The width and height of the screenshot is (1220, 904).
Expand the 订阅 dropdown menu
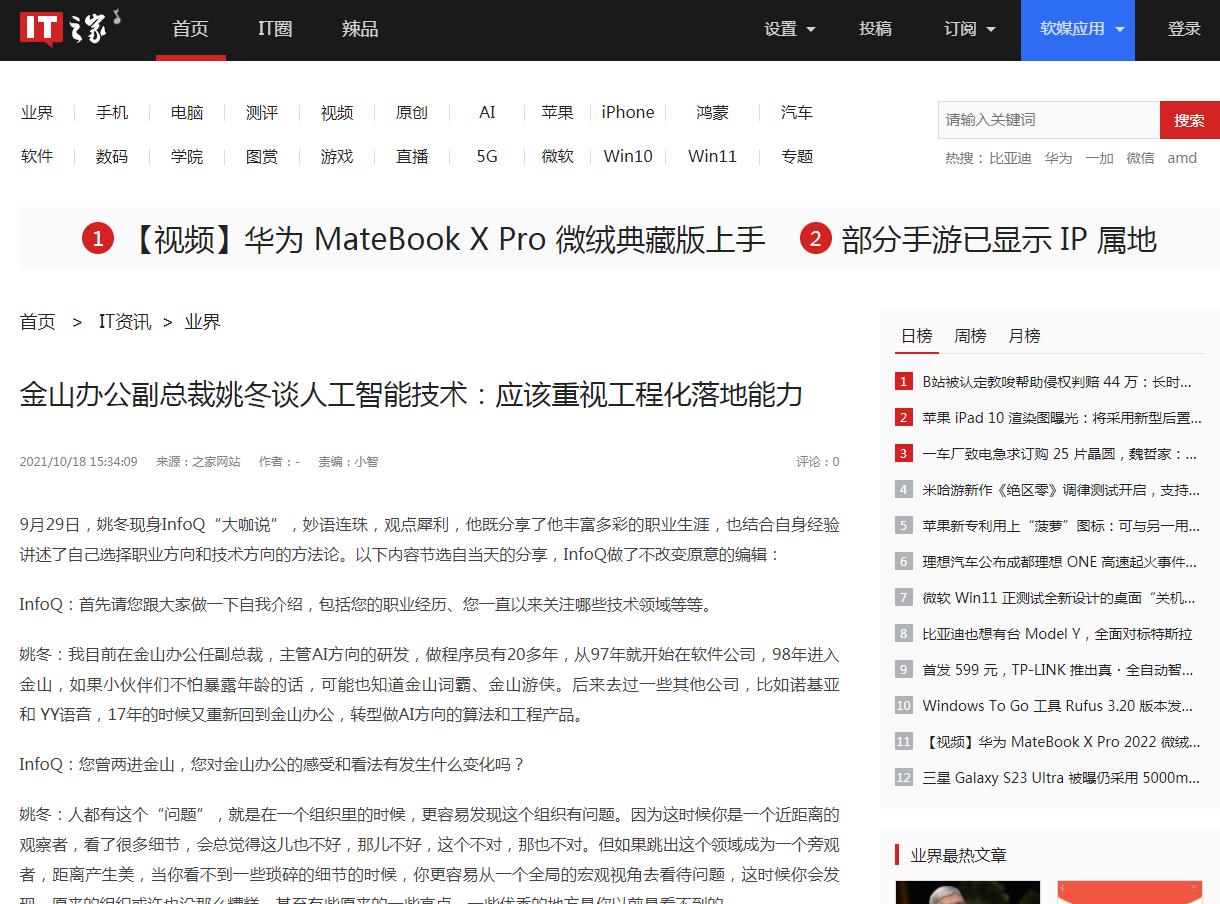point(970,29)
